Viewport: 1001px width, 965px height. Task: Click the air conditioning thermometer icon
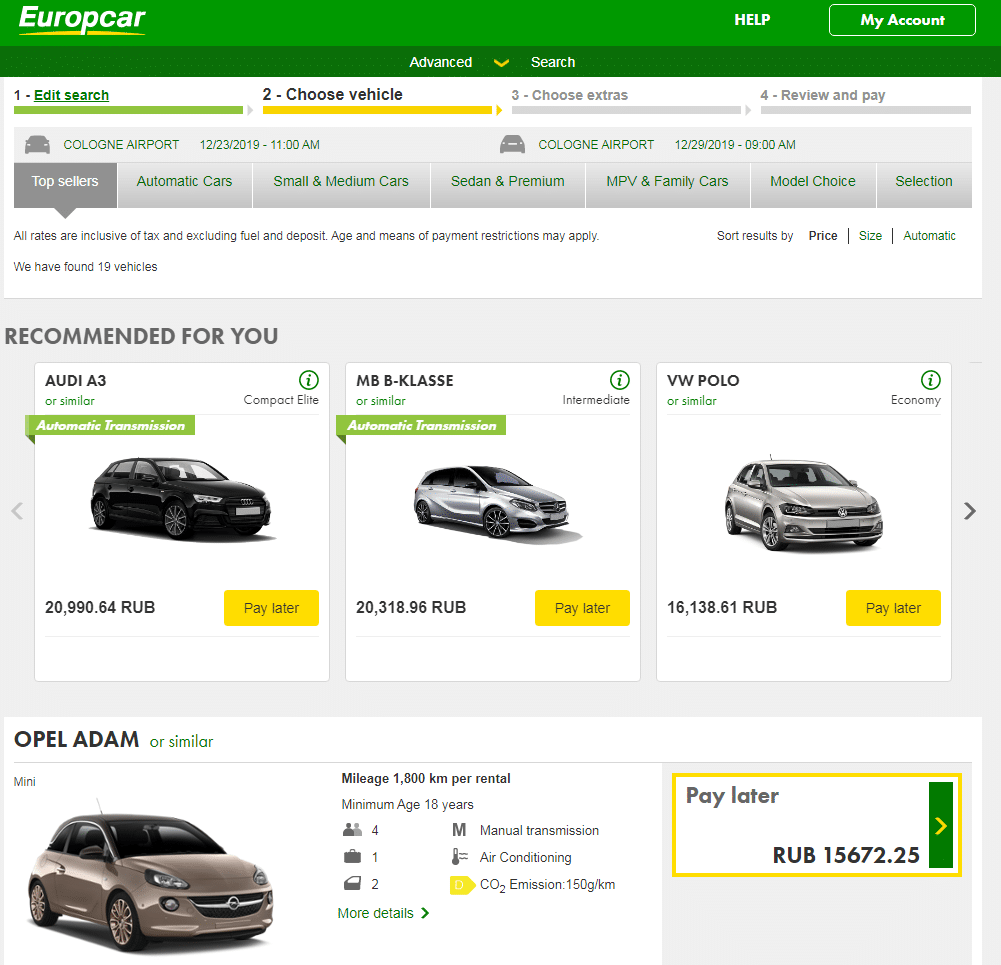click(460, 857)
